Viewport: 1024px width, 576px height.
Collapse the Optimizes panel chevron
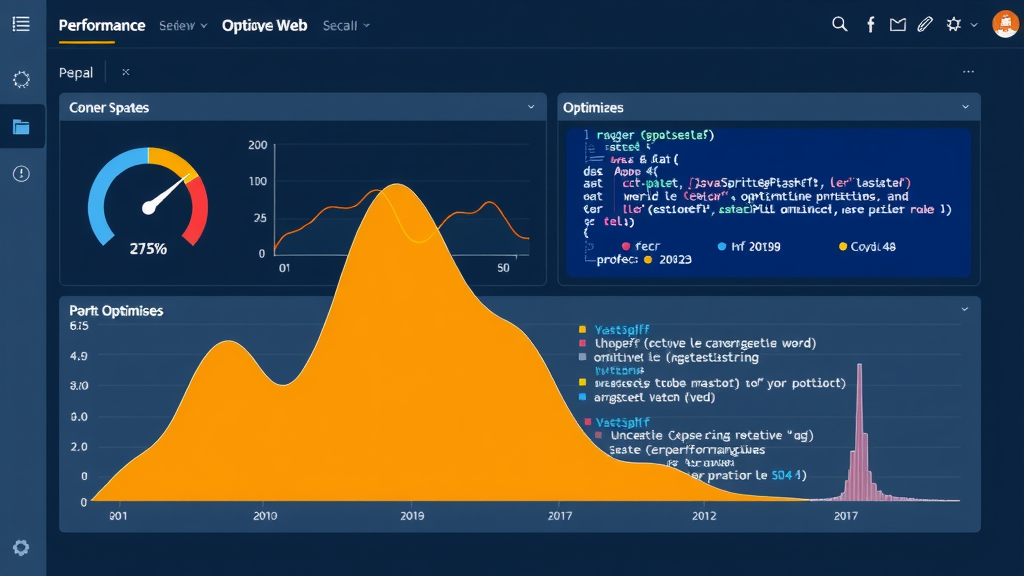pos(966,106)
